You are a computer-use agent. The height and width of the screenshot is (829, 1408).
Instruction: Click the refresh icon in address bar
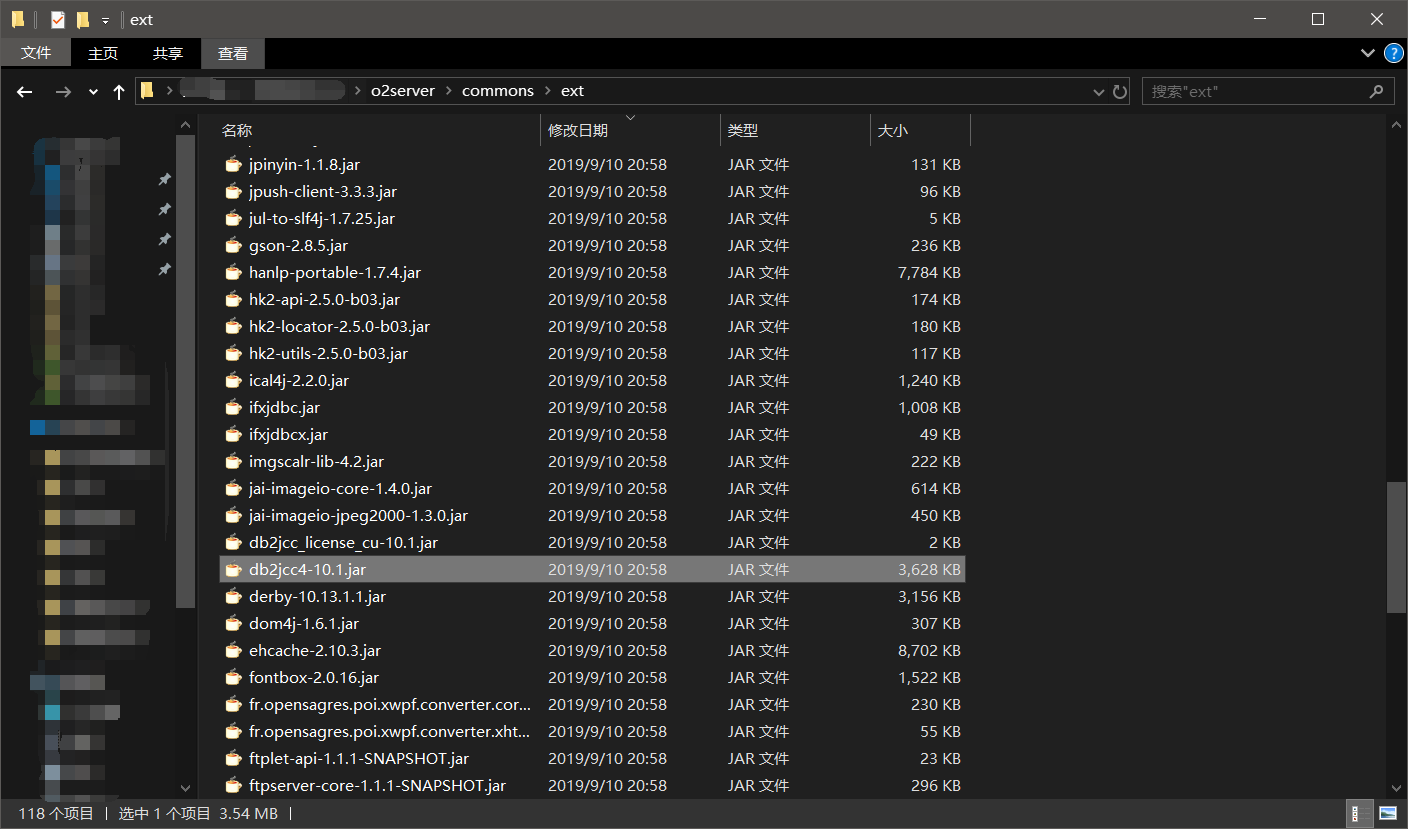click(1120, 91)
